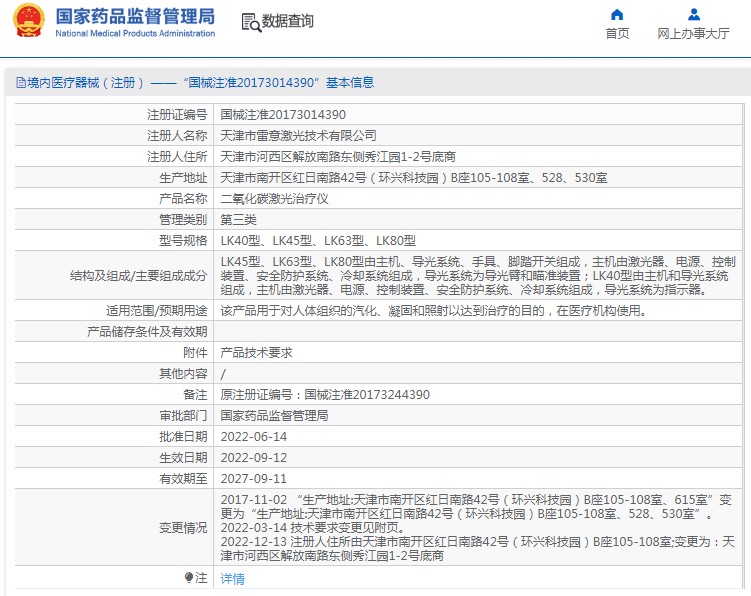Screen dimensions: 751x596
Task: Click the 审批部门 row label
Action: coord(183,416)
